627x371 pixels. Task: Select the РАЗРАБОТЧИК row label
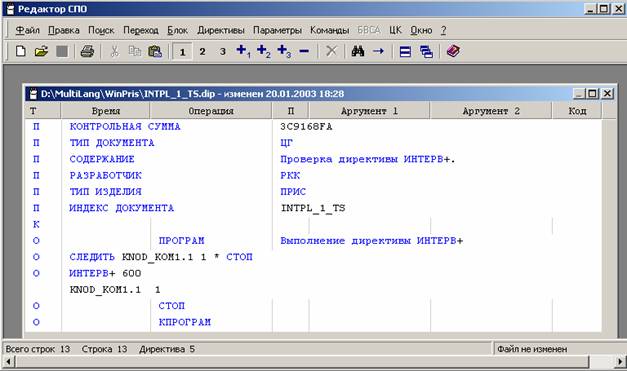click(x=106, y=176)
